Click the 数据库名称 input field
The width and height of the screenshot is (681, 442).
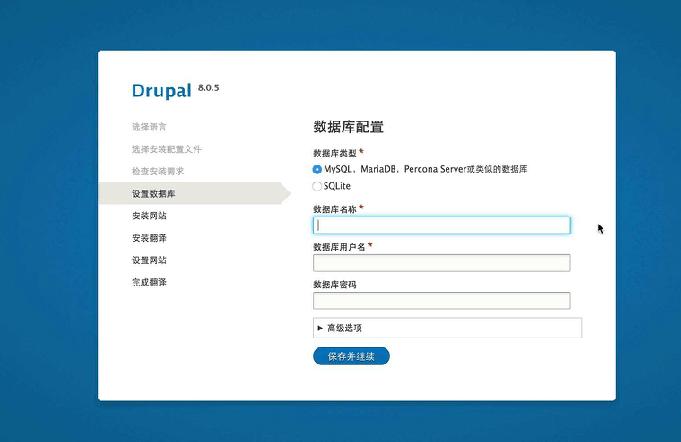441,225
